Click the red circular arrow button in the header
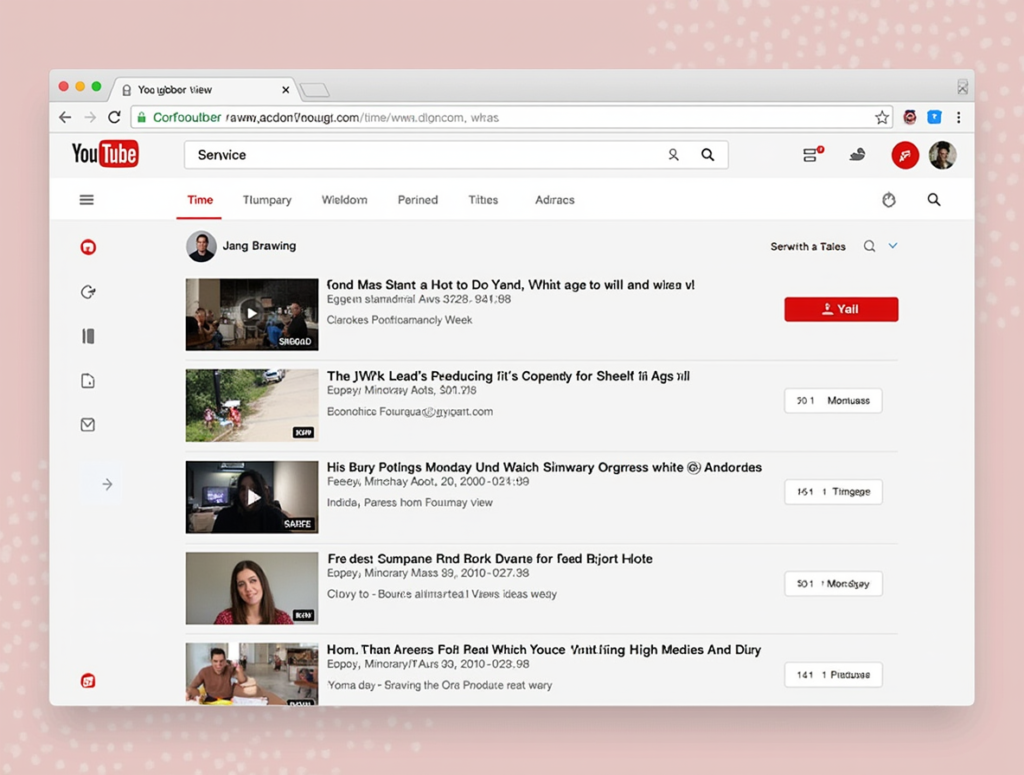1024x775 pixels. (x=905, y=155)
